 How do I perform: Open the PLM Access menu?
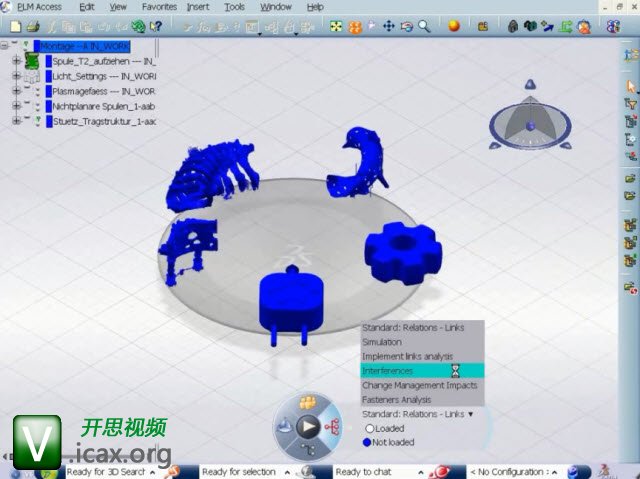[39, 7]
